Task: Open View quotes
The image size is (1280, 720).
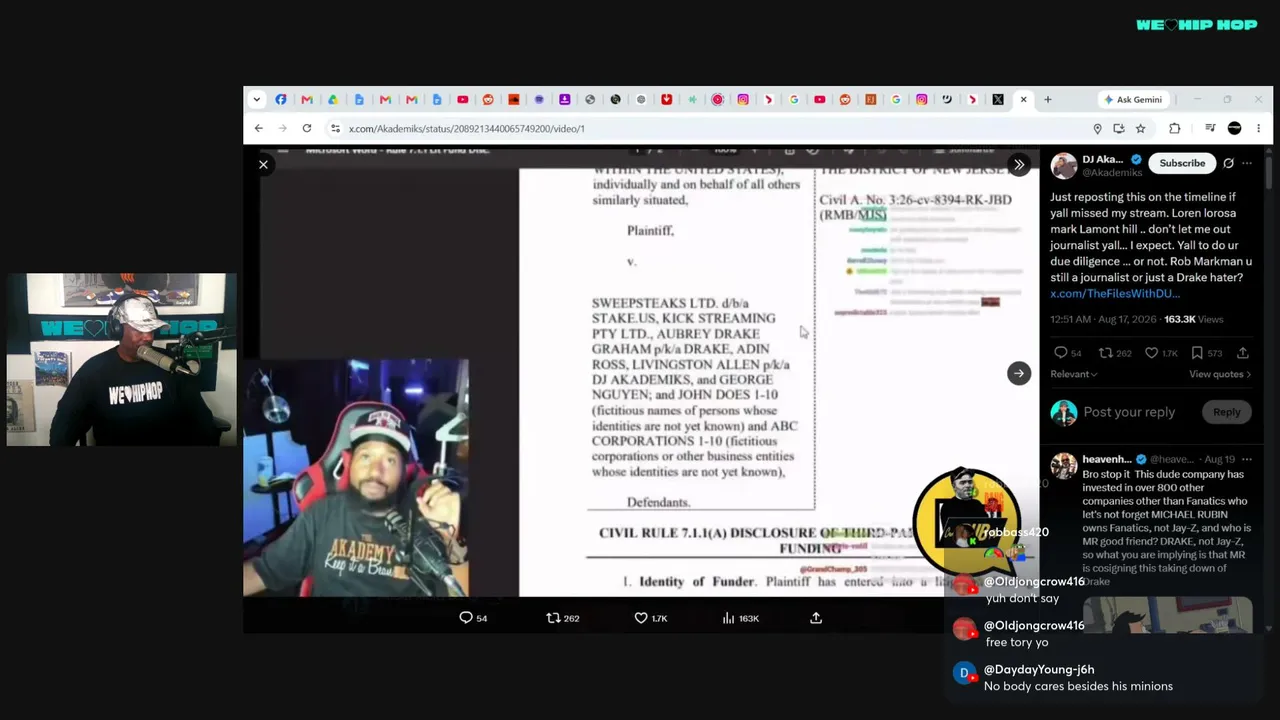Action: [1220, 374]
